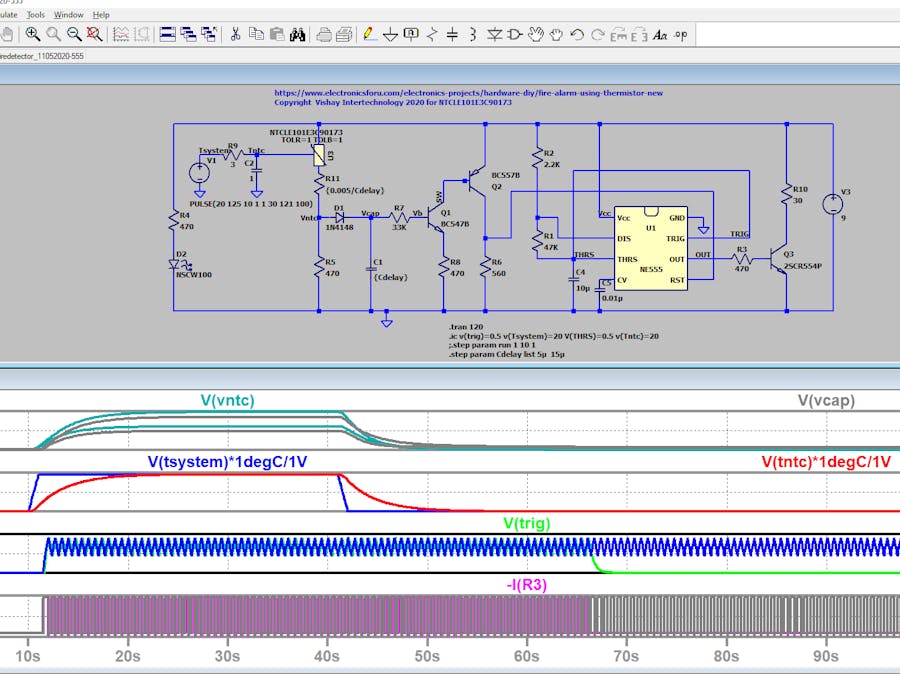Screen dimensions: 900x675
Task: Select the Label Net tool
Action: [410, 34]
